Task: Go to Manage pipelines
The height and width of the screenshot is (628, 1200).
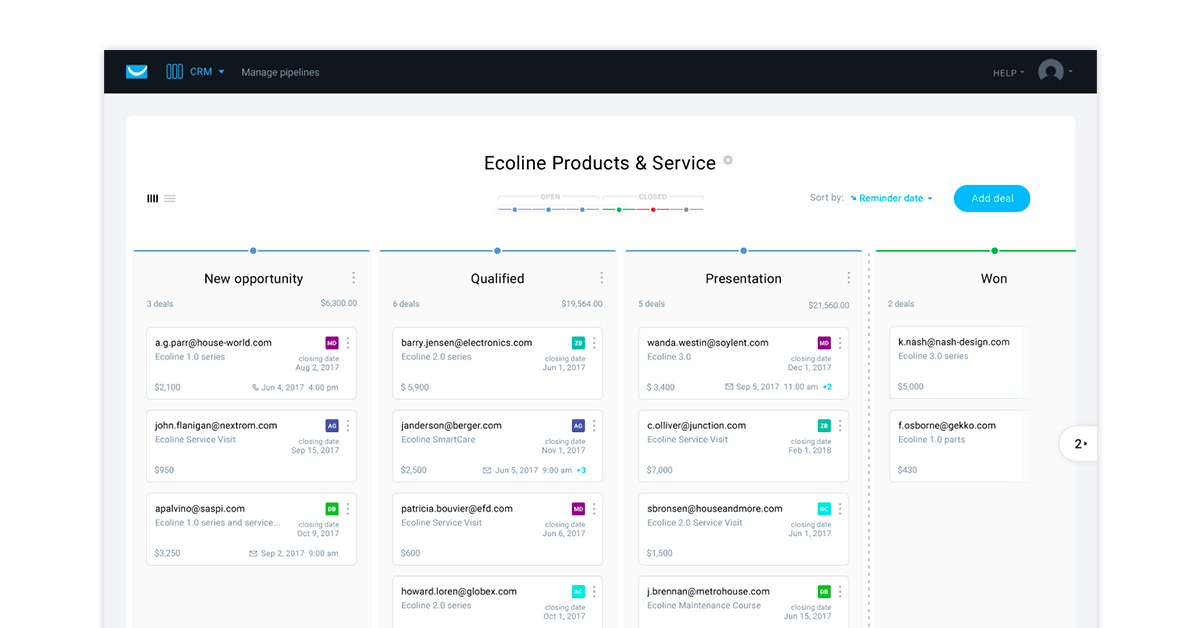Action: click(x=280, y=72)
